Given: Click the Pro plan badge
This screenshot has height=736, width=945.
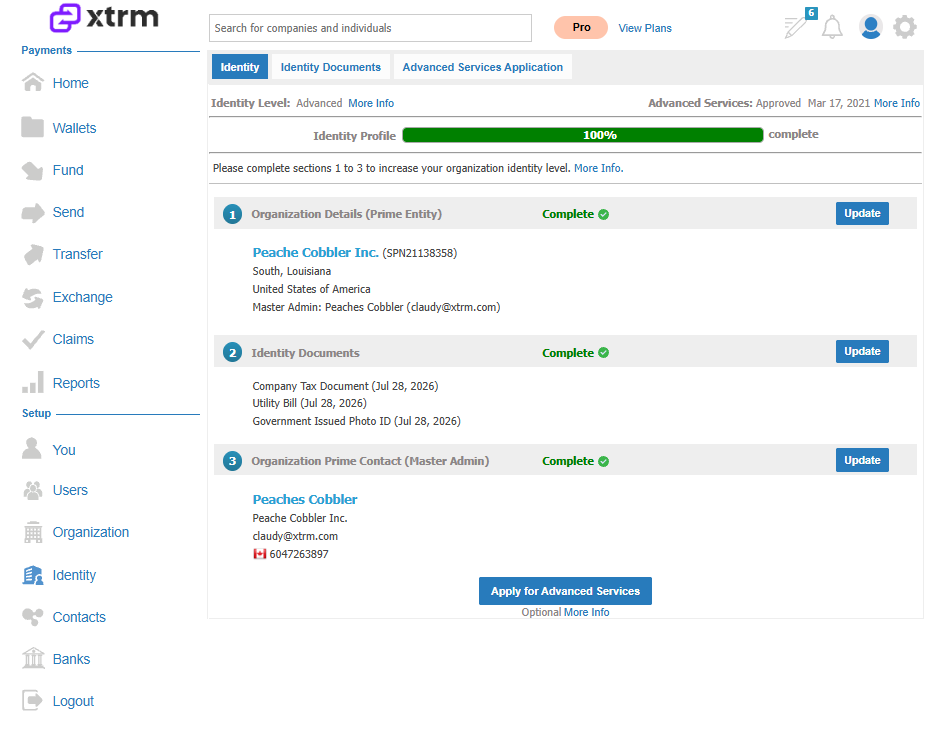Looking at the screenshot, I should [x=581, y=28].
